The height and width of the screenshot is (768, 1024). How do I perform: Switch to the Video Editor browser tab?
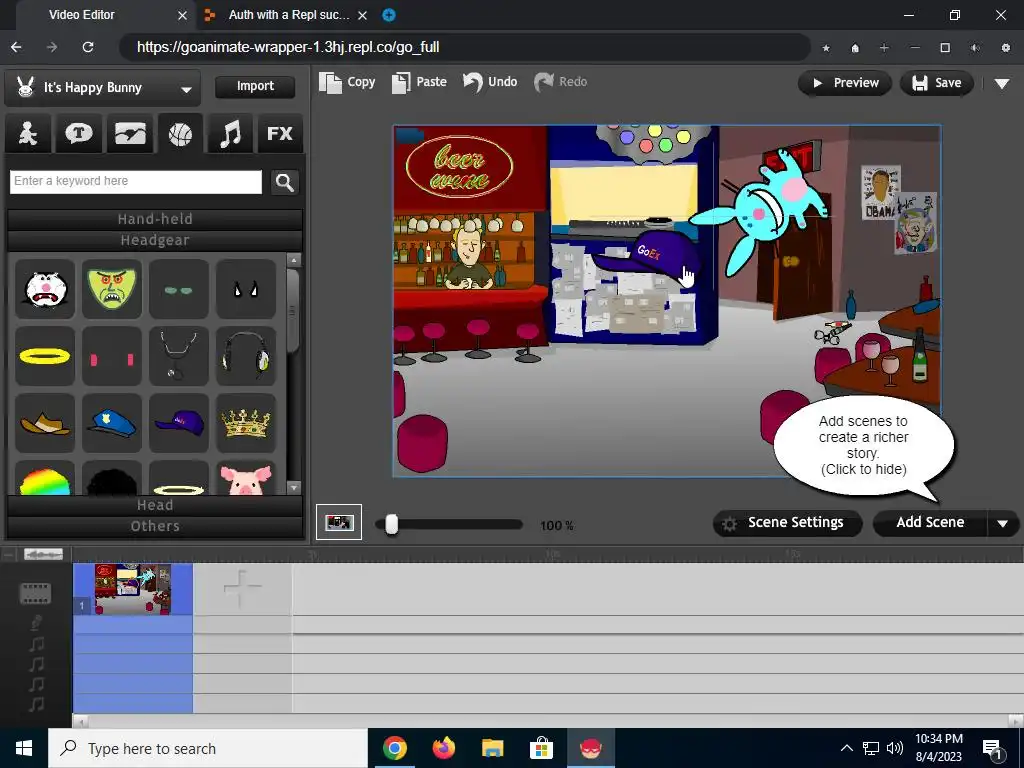(x=82, y=14)
